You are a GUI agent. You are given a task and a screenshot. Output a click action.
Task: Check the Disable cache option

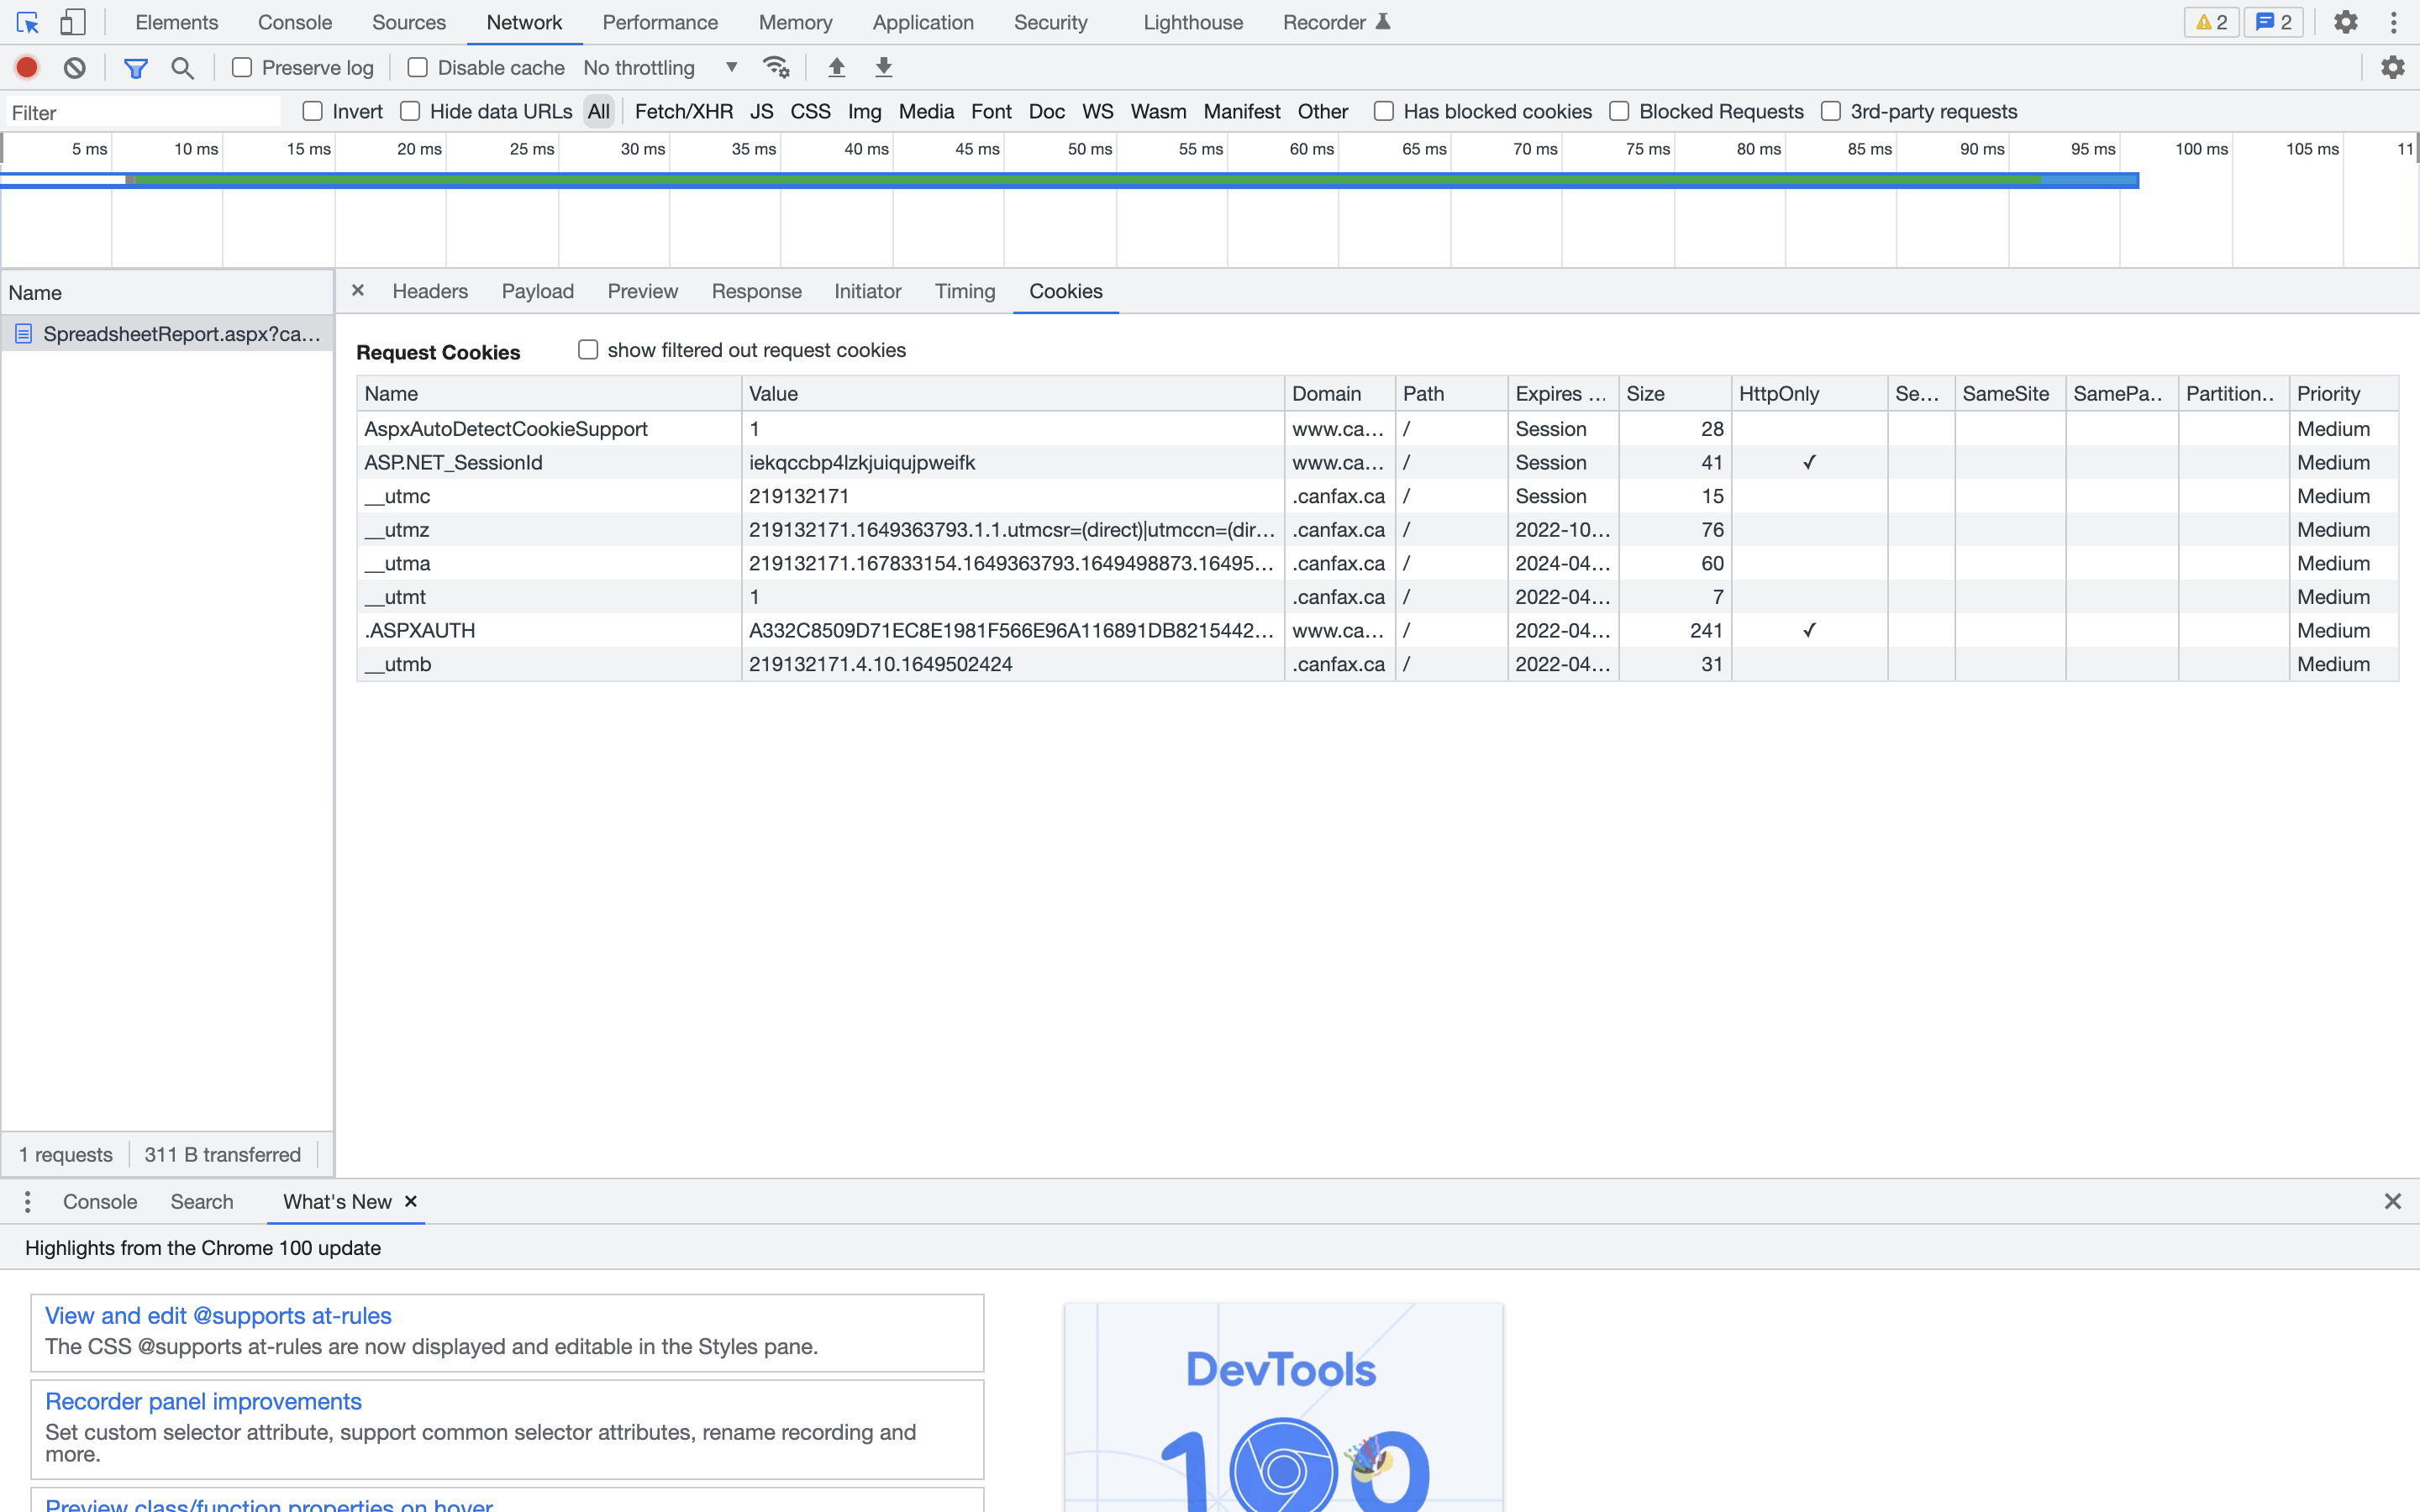click(418, 67)
